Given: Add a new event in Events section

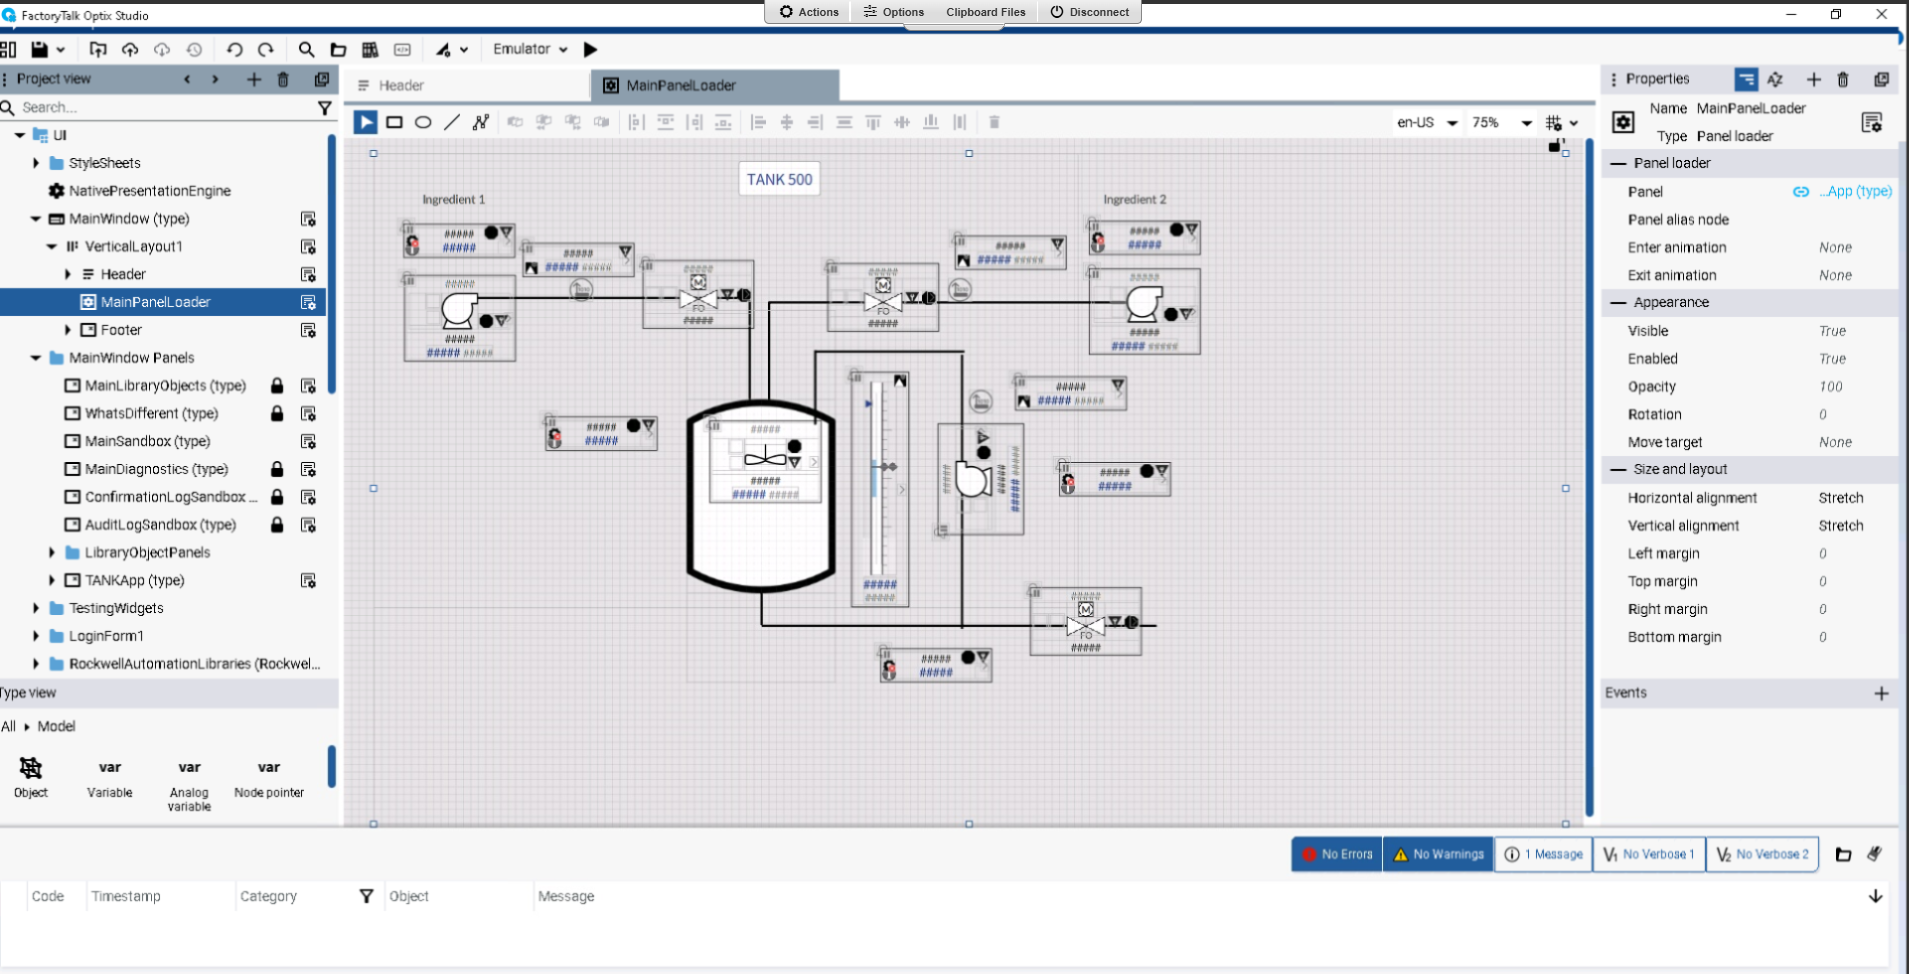Looking at the screenshot, I should tap(1881, 693).
